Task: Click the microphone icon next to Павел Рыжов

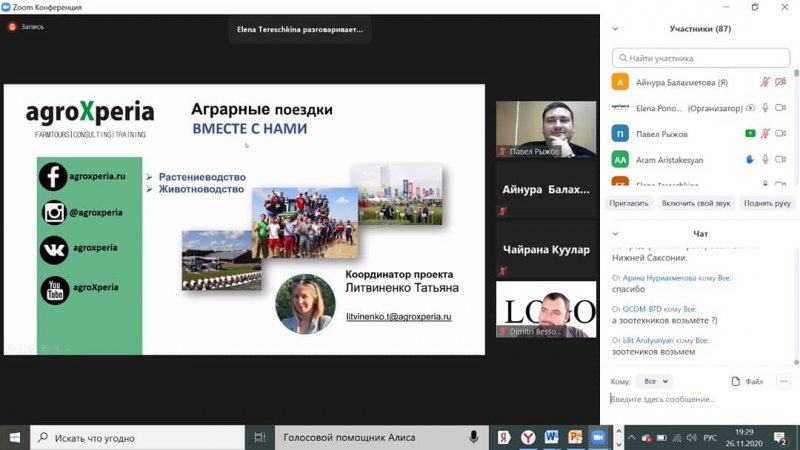Action: (x=765, y=133)
